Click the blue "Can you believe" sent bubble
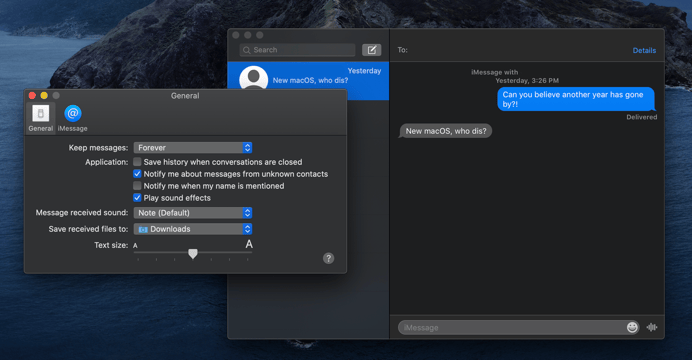This screenshot has height=360, width=692. (576, 99)
